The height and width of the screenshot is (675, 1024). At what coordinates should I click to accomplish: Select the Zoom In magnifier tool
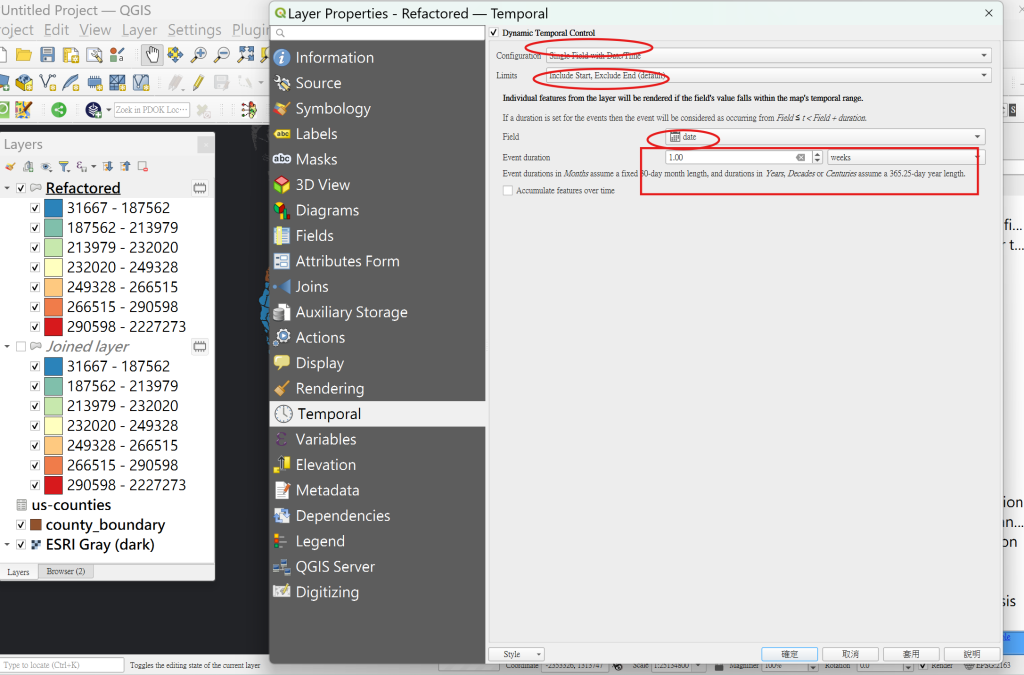pos(199,55)
